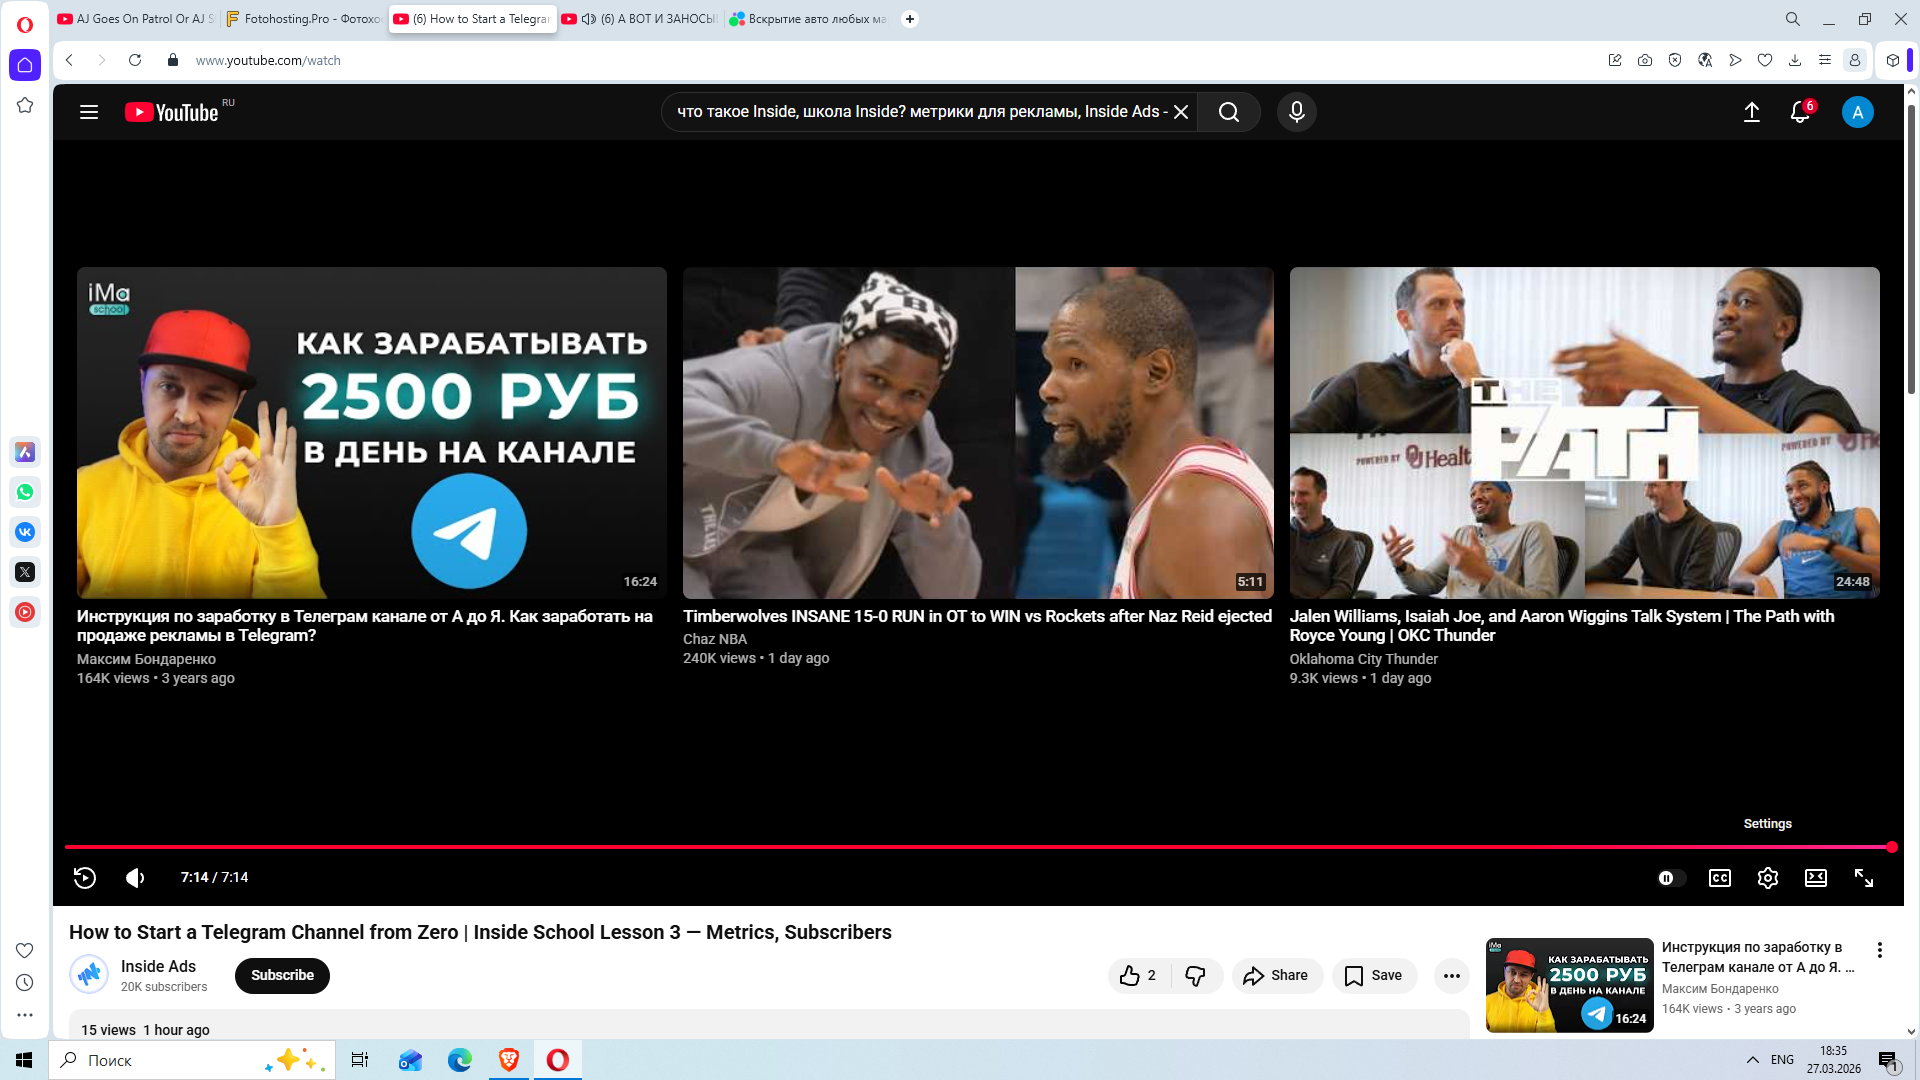Enter full screen mode

[1863, 878]
